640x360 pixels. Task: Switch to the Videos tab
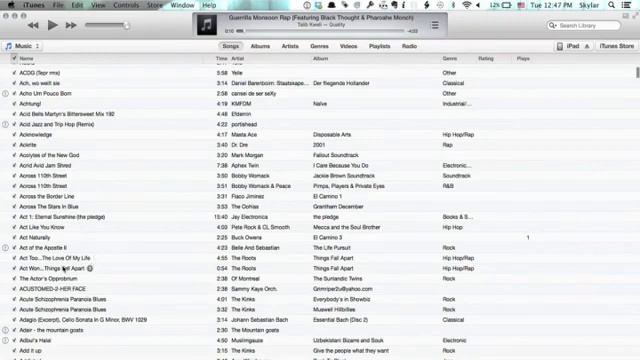(348, 46)
